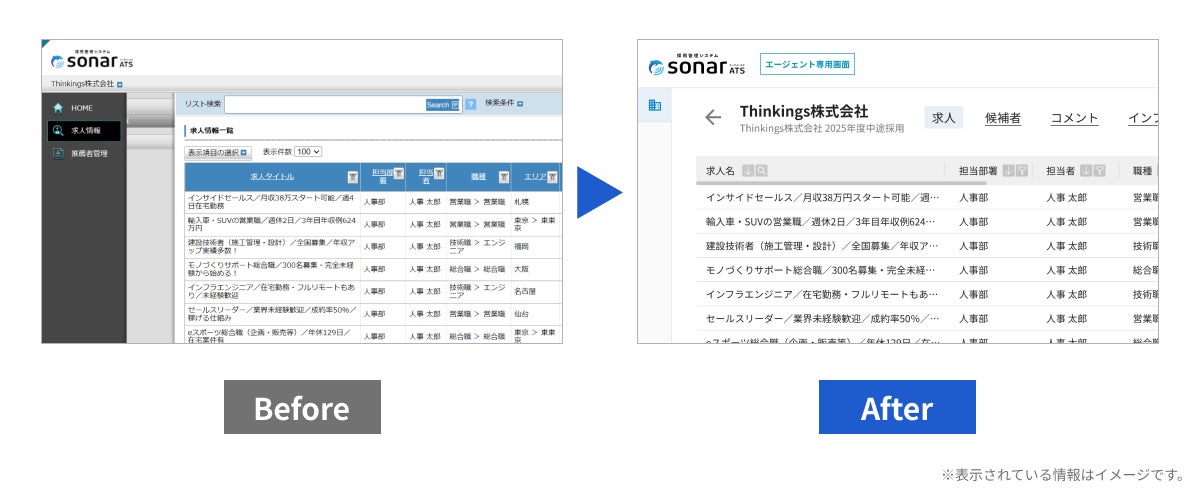Viewport: 1200px width, 497px height.
Task: Click the リスト検索 text input field
Action: click(x=324, y=104)
